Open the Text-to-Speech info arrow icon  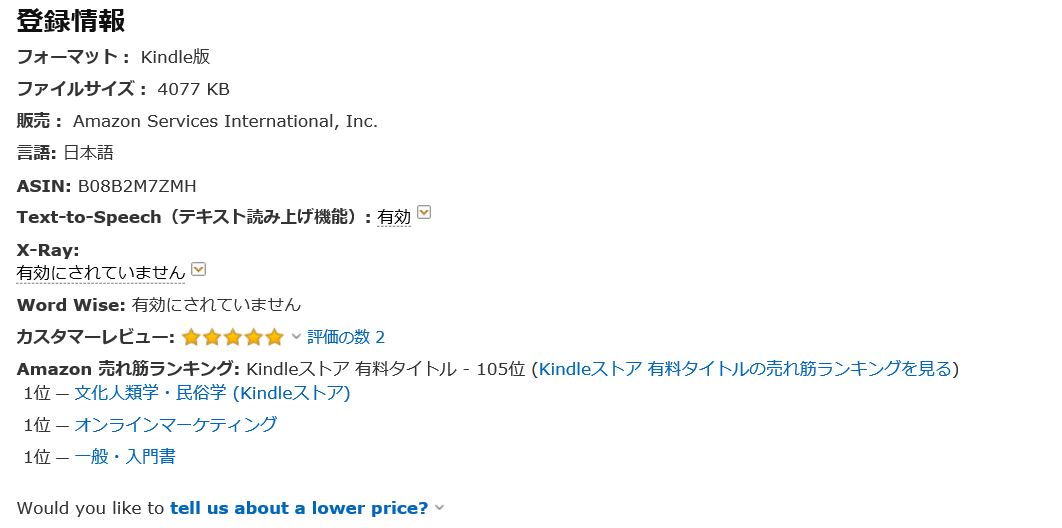tap(424, 213)
